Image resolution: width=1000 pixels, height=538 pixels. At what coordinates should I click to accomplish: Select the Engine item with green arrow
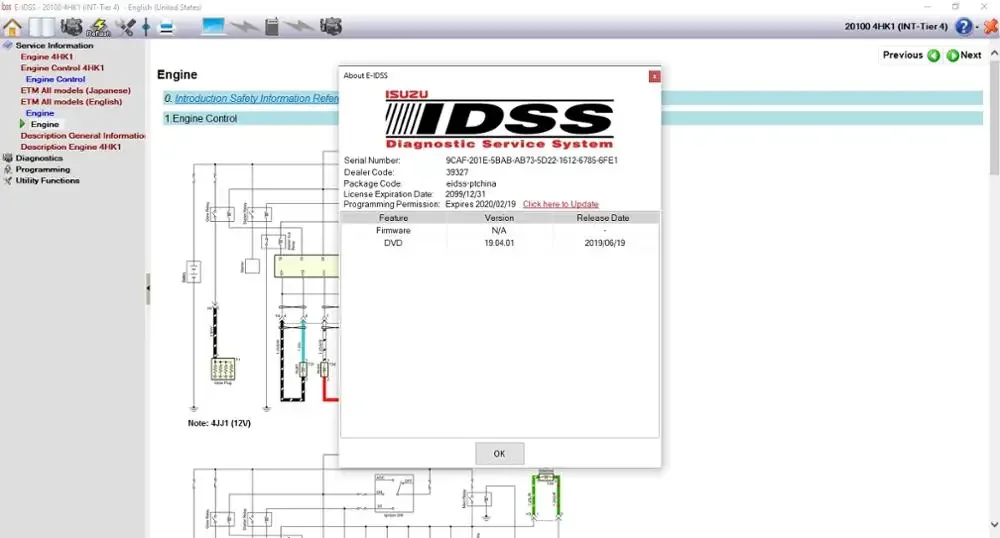pyautogui.click(x=45, y=125)
